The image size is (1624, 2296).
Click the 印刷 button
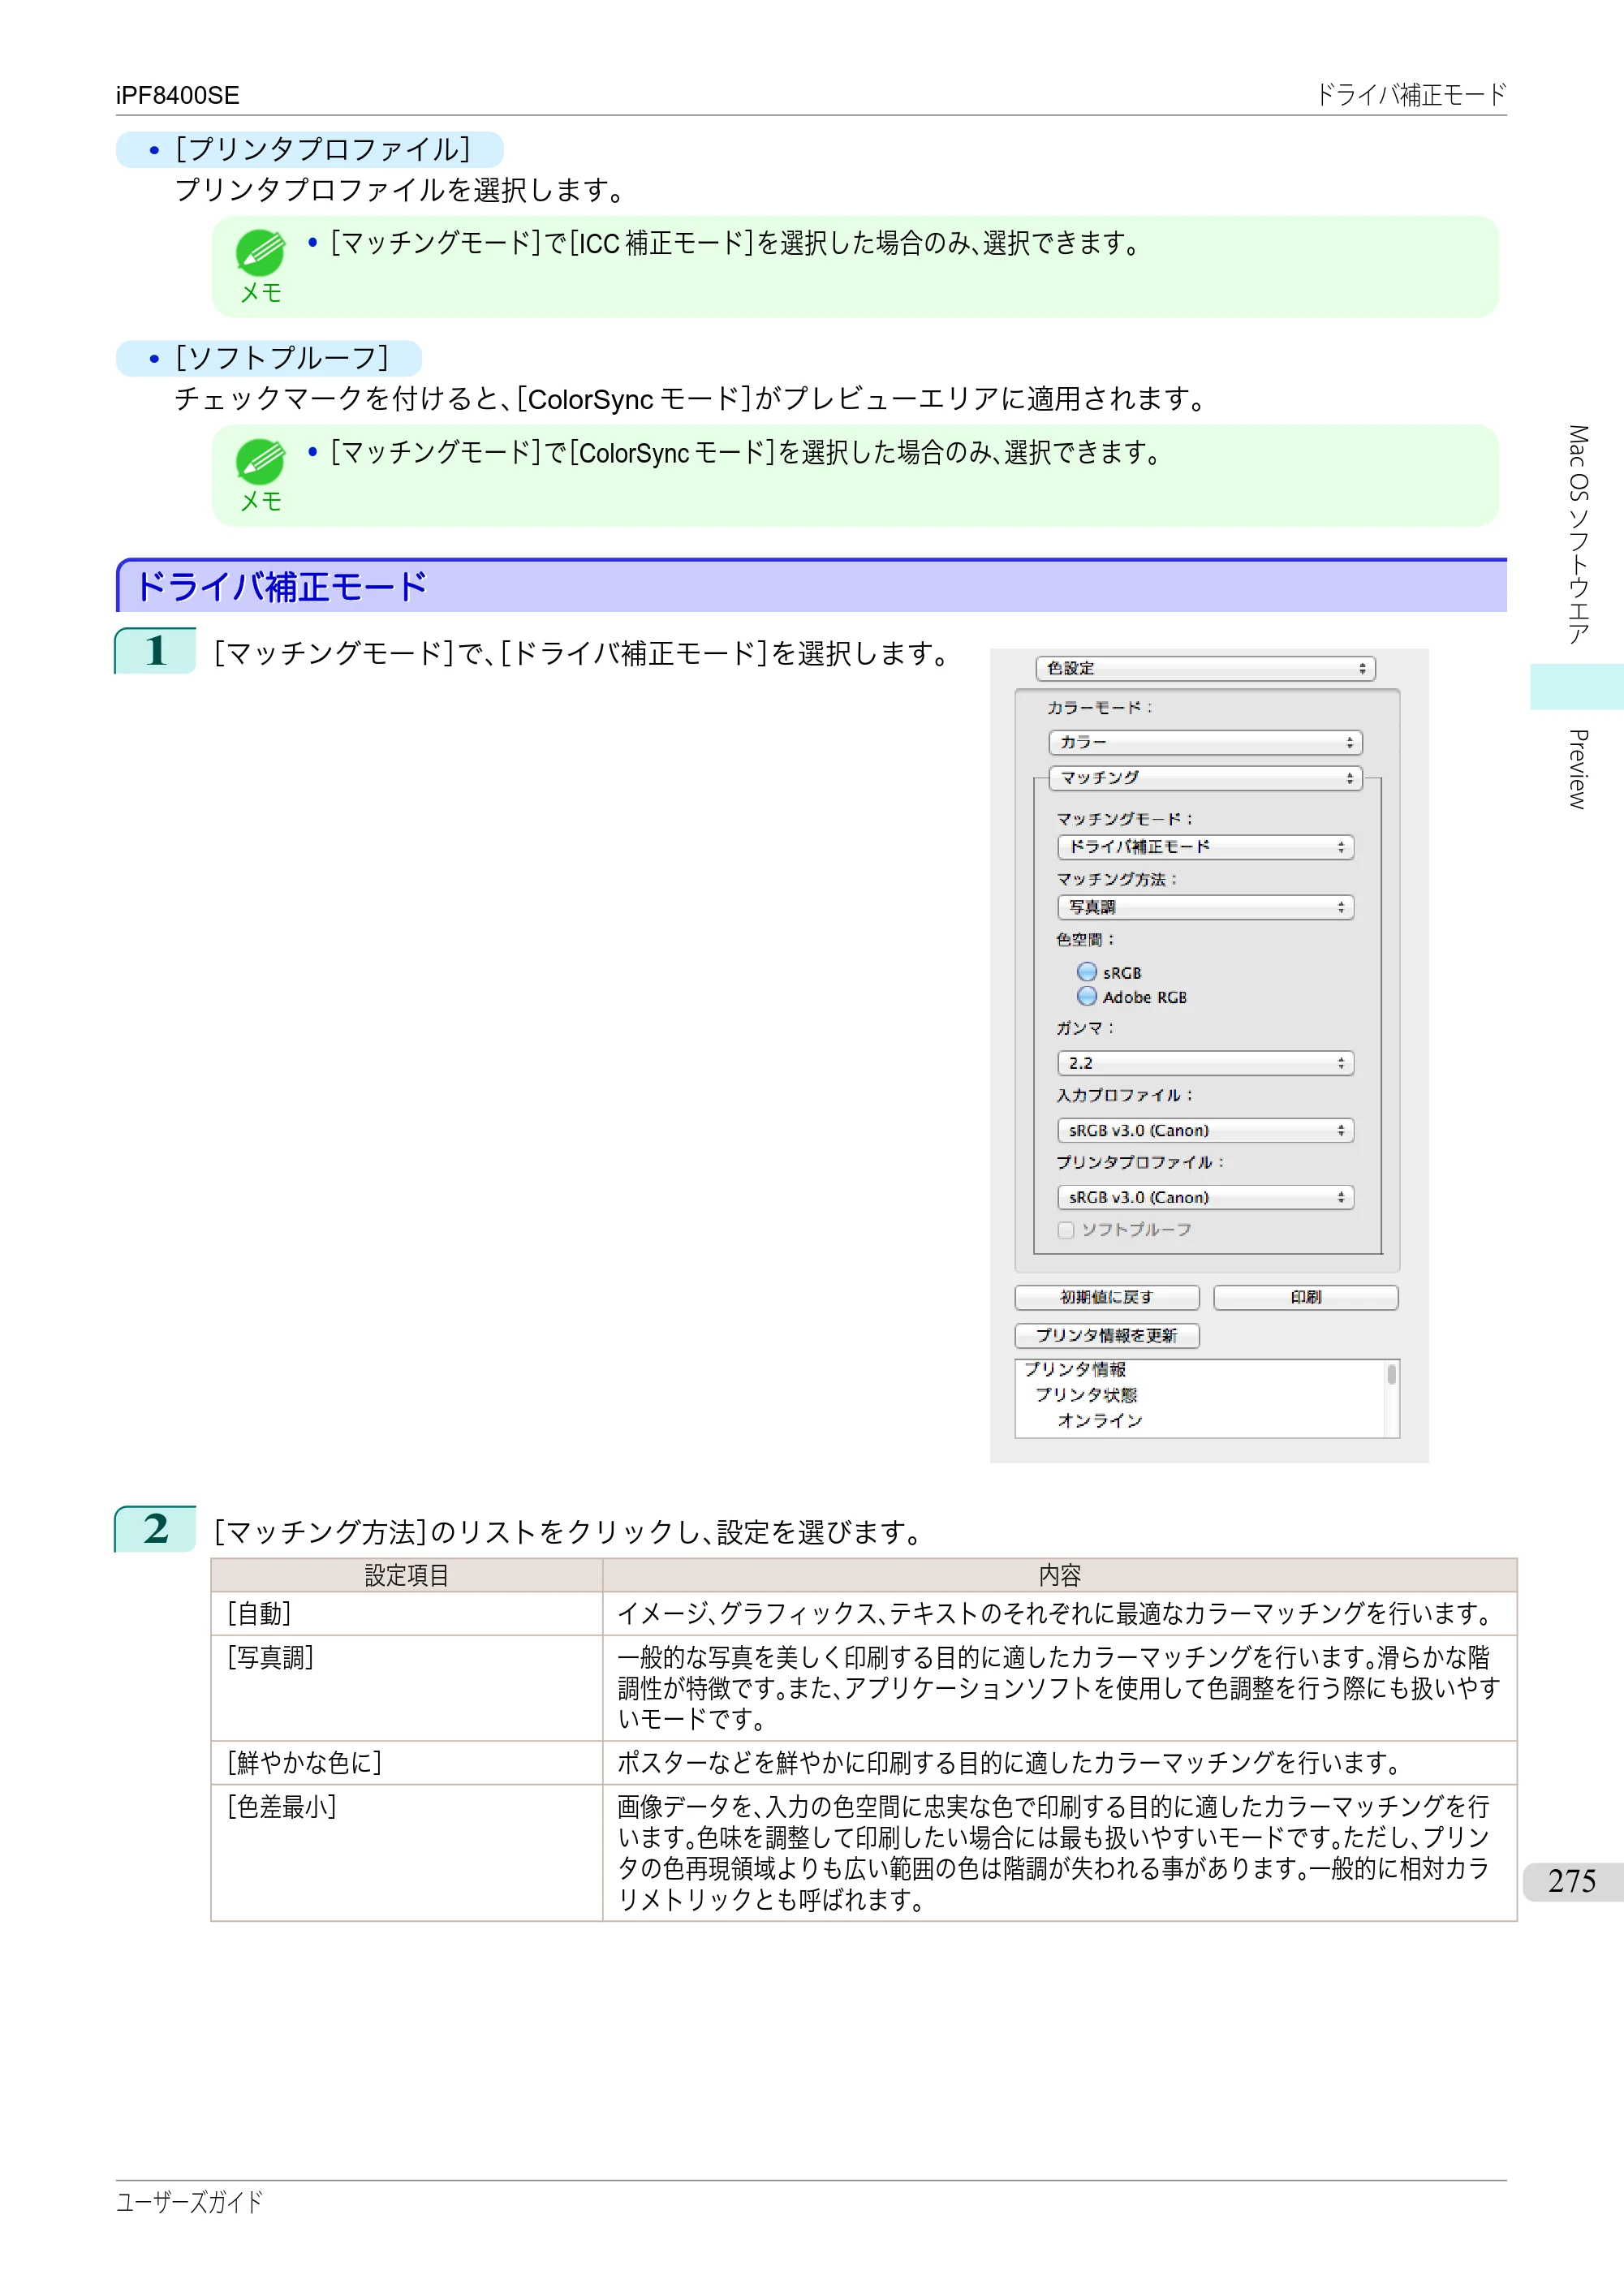pos(1305,1297)
